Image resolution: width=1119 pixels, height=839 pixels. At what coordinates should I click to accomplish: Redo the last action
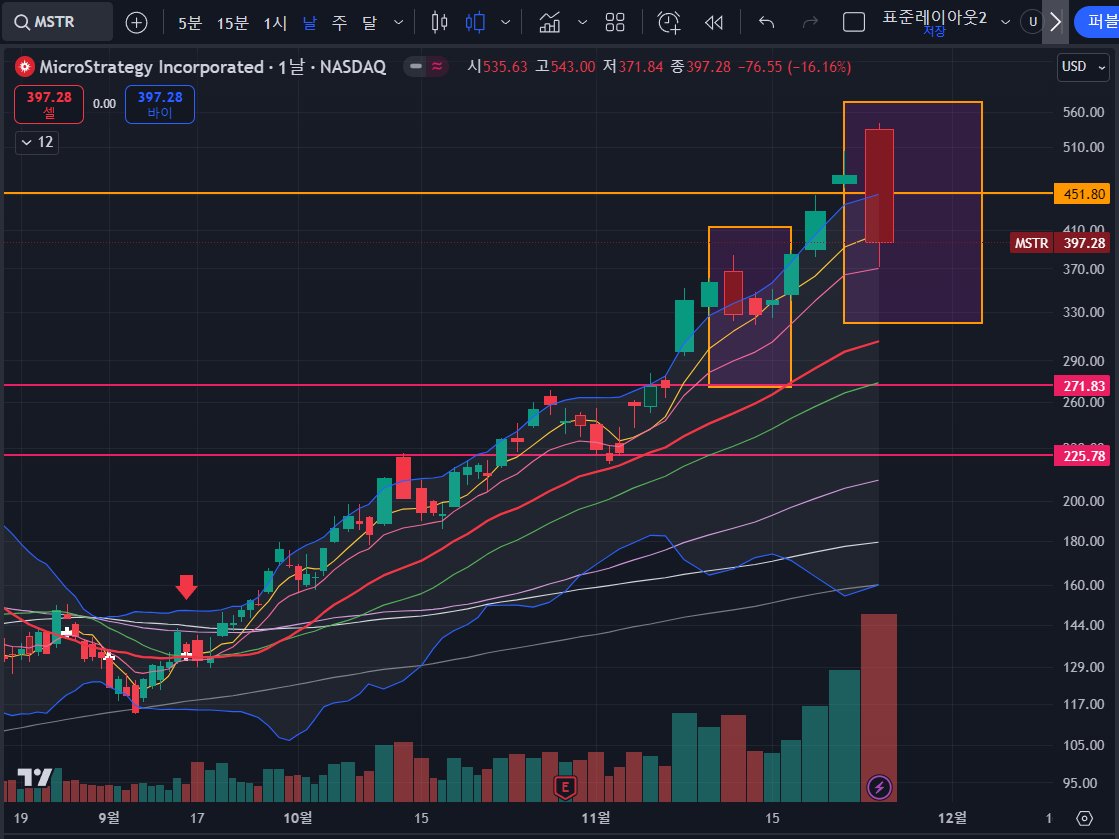click(810, 23)
